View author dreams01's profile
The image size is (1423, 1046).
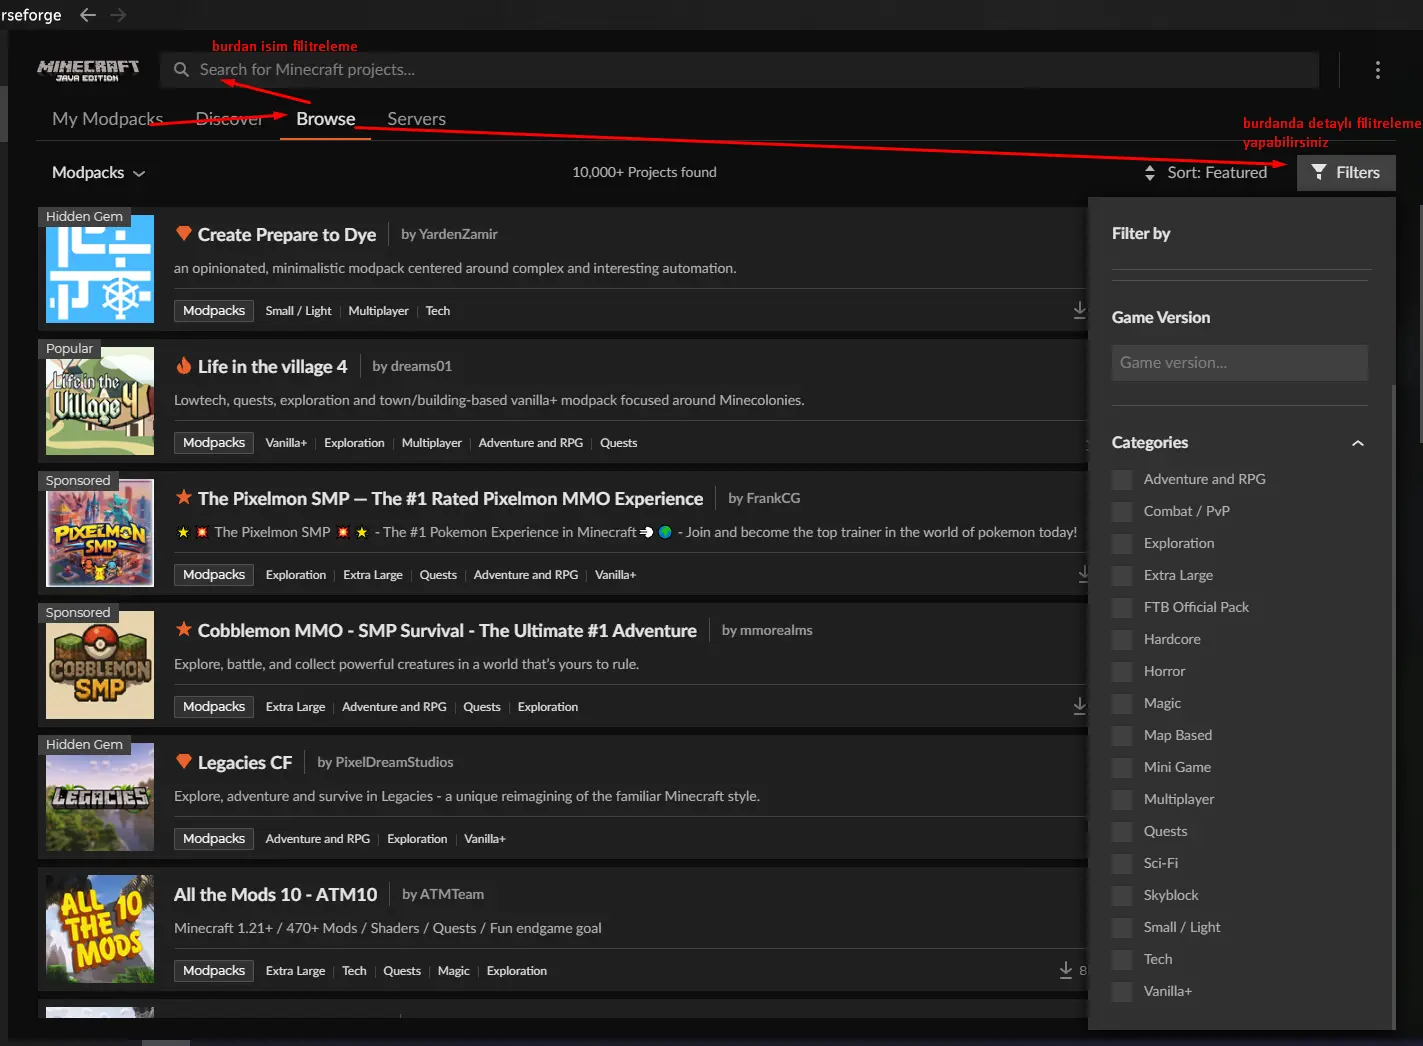coord(421,367)
